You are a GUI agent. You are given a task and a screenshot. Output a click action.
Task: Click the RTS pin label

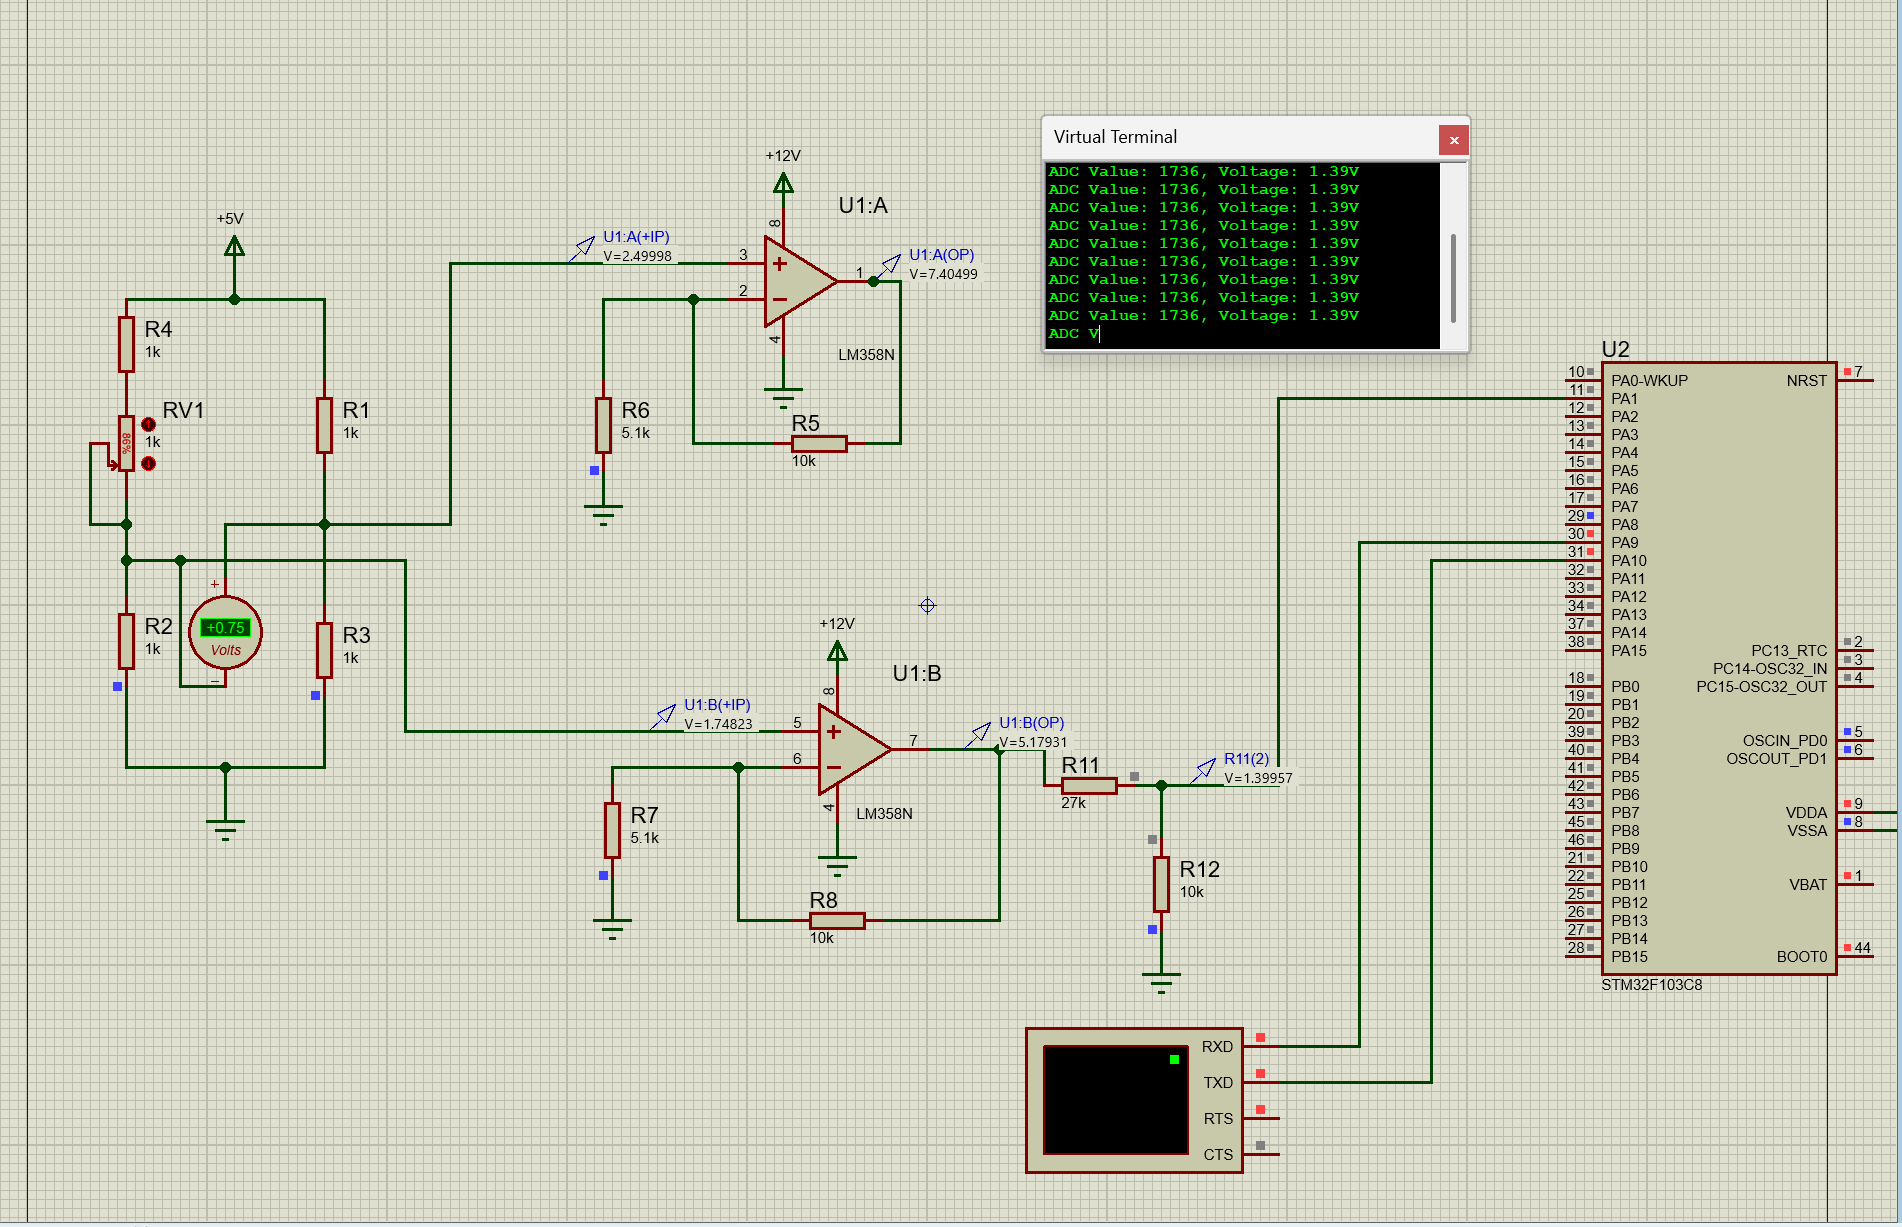pos(1218,1119)
